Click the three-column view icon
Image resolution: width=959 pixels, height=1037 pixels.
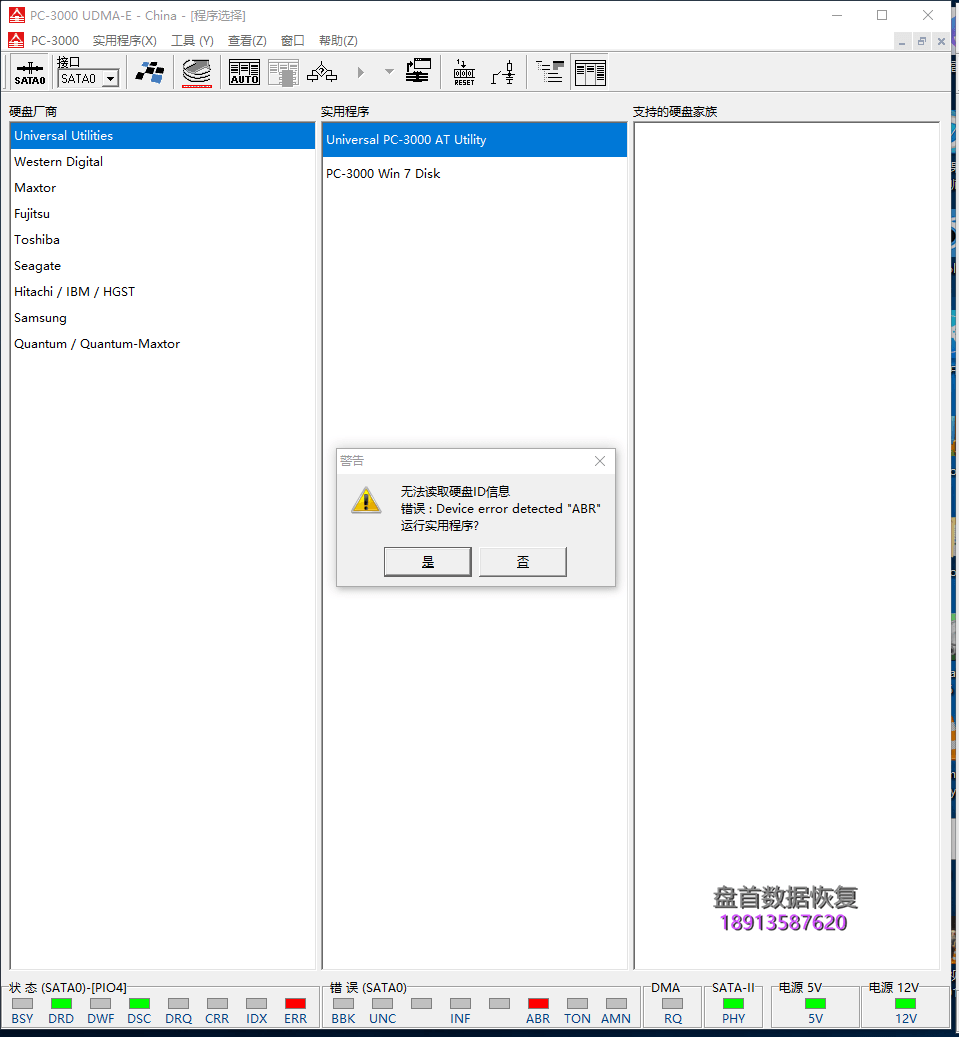click(590, 72)
